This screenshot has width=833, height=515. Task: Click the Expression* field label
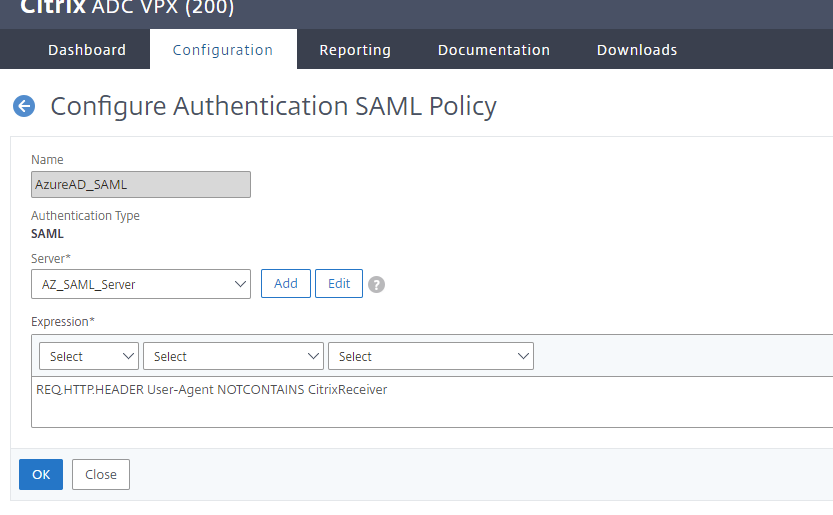63,322
